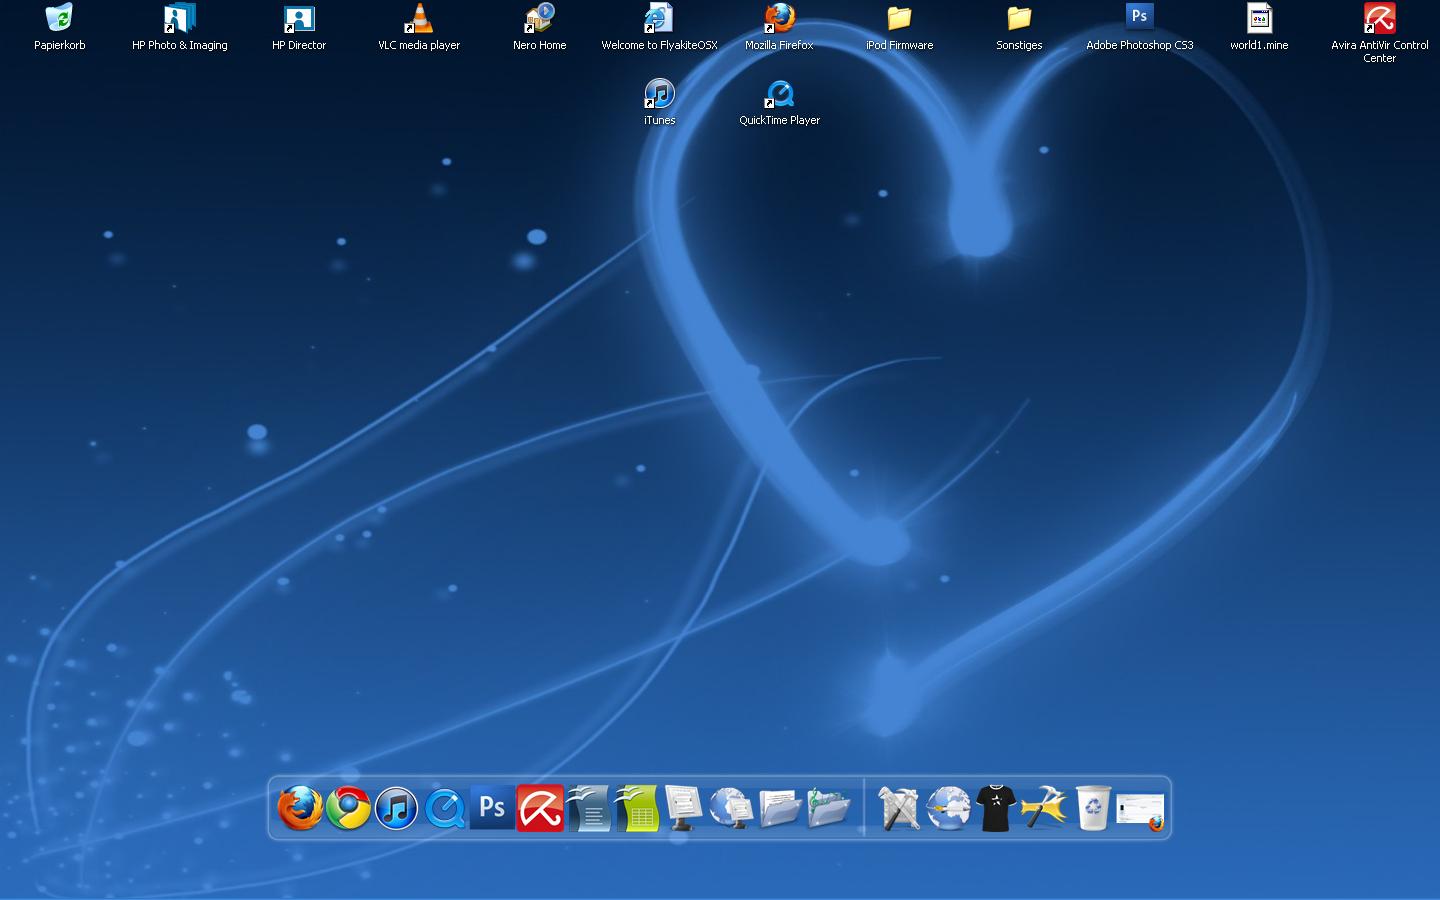Viewport: 1440px width, 900px height.
Task: Launch Google Chrome from the dock
Action: (348, 808)
